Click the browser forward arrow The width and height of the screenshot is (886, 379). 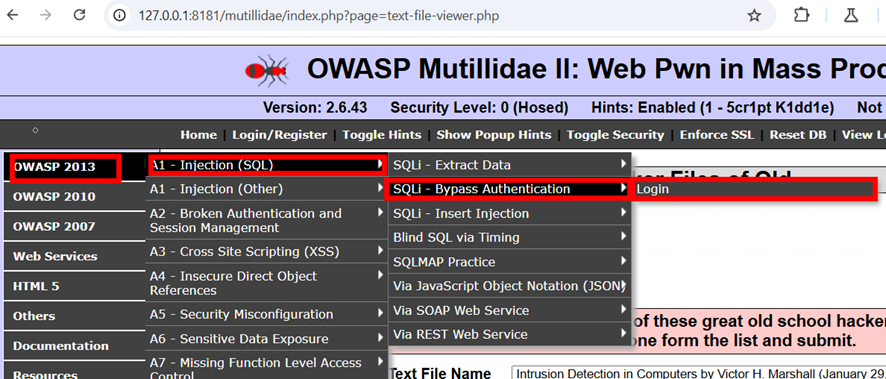[x=46, y=15]
